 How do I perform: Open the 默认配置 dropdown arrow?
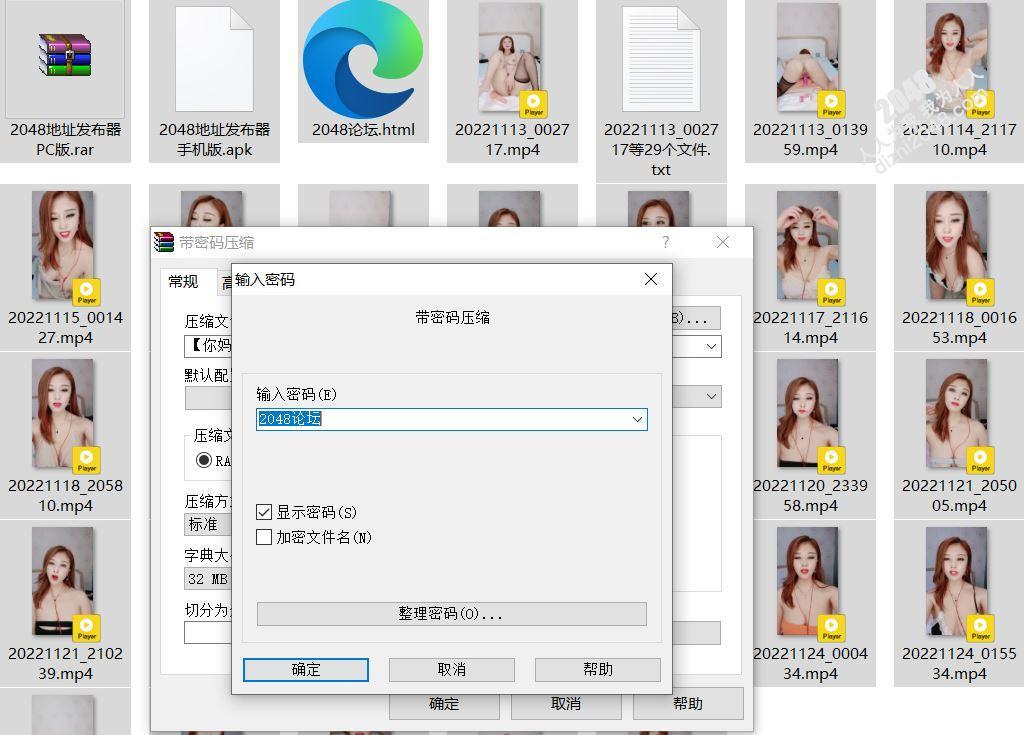(711, 396)
